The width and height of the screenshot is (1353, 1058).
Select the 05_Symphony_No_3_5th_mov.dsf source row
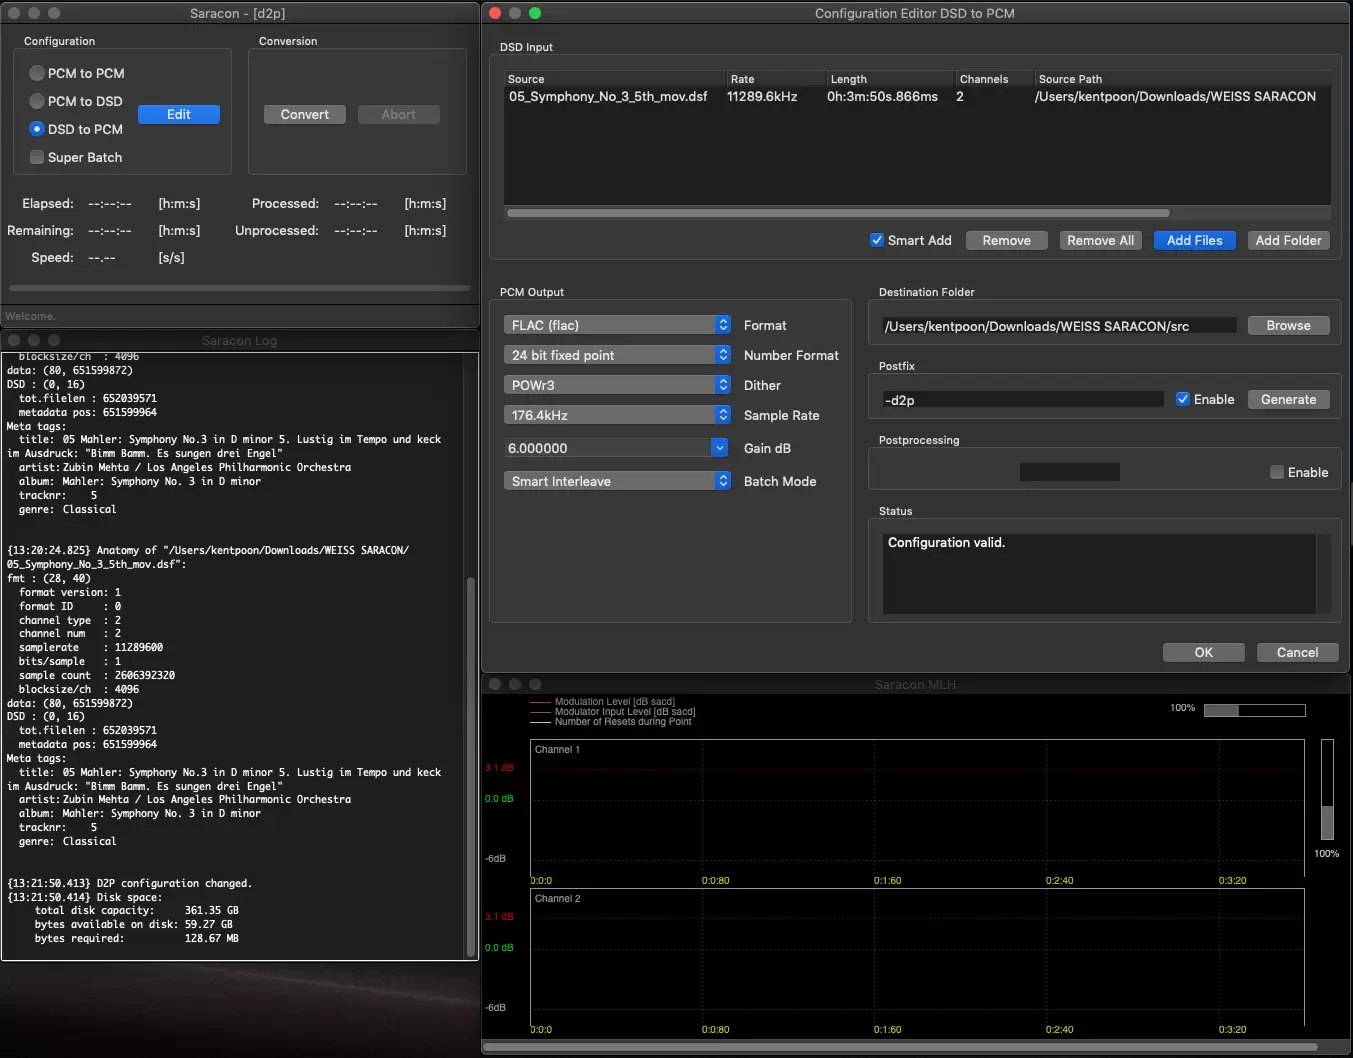click(608, 97)
